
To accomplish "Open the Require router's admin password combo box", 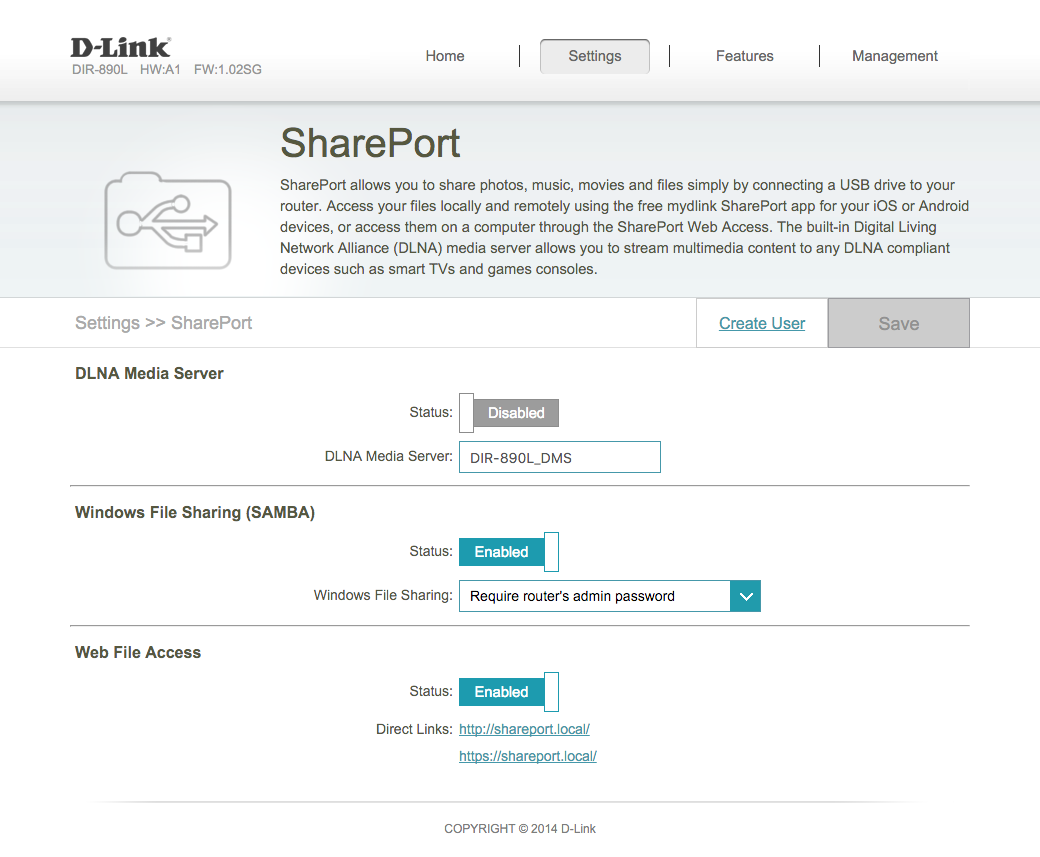I will coord(595,596).
